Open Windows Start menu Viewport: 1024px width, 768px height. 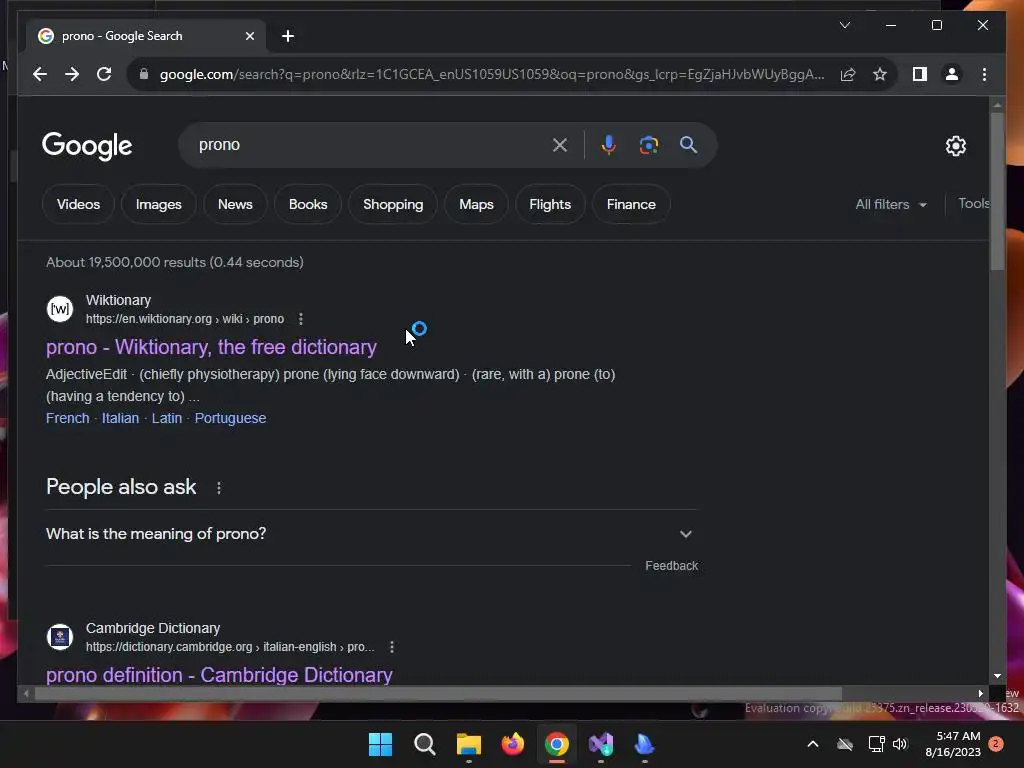point(380,744)
